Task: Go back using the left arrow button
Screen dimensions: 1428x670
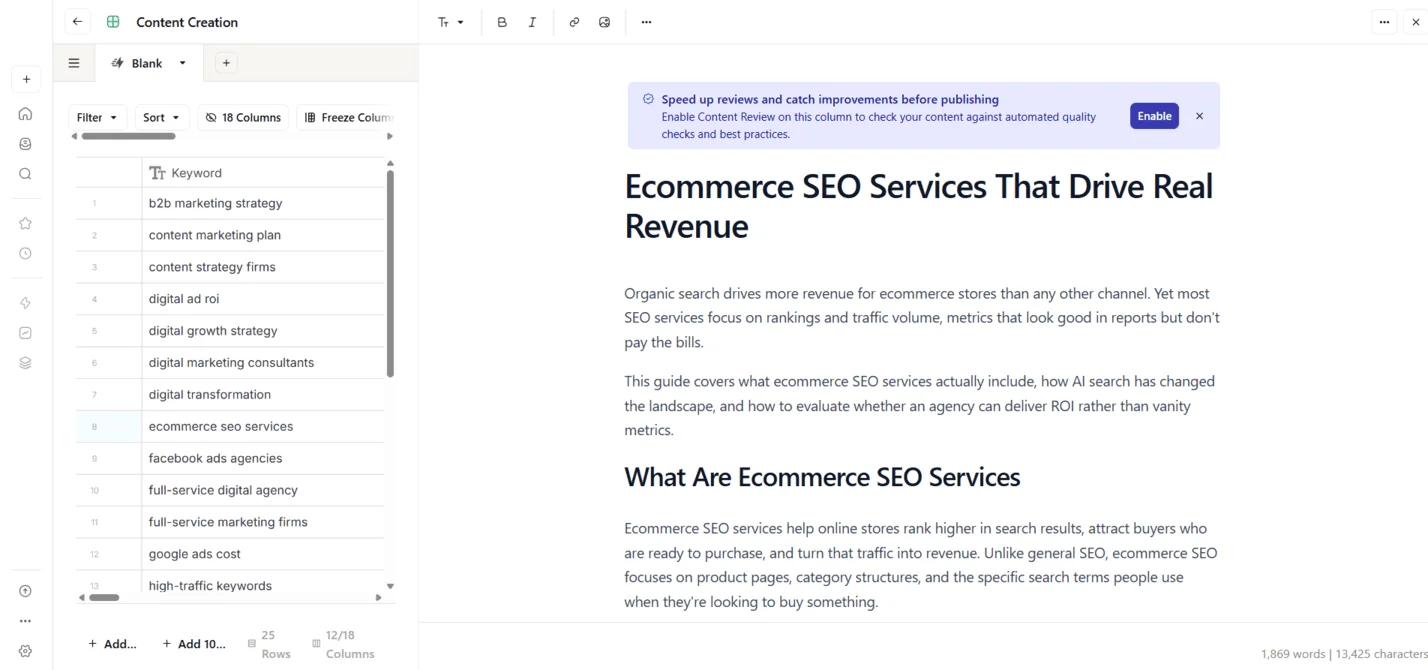Action: click(x=77, y=22)
